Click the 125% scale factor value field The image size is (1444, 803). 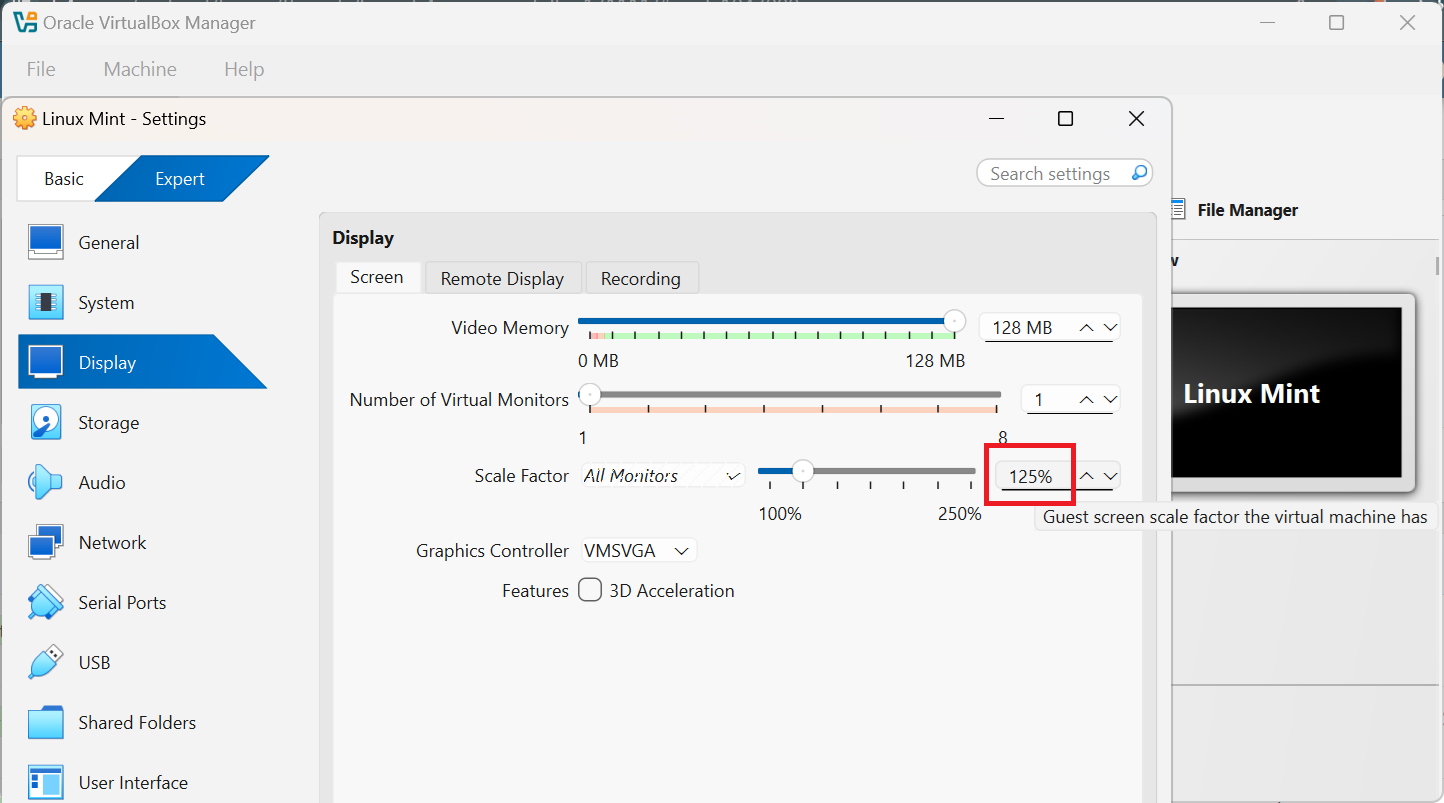click(x=1031, y=476)
